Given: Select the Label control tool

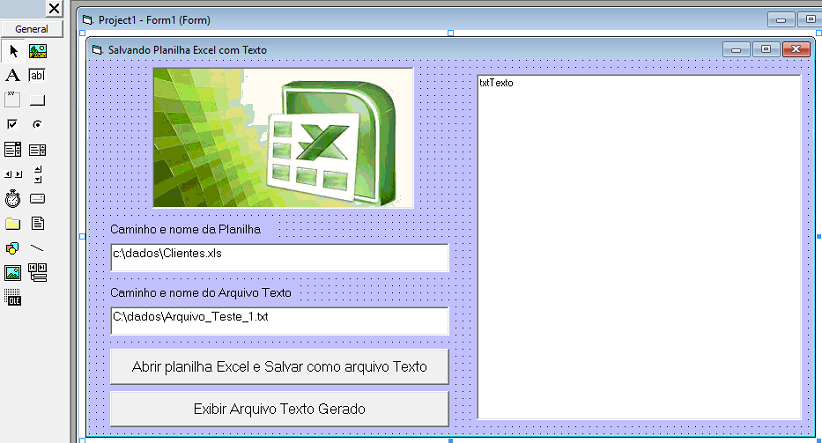Looking at the screenshot, I should [x=13, y=75].
